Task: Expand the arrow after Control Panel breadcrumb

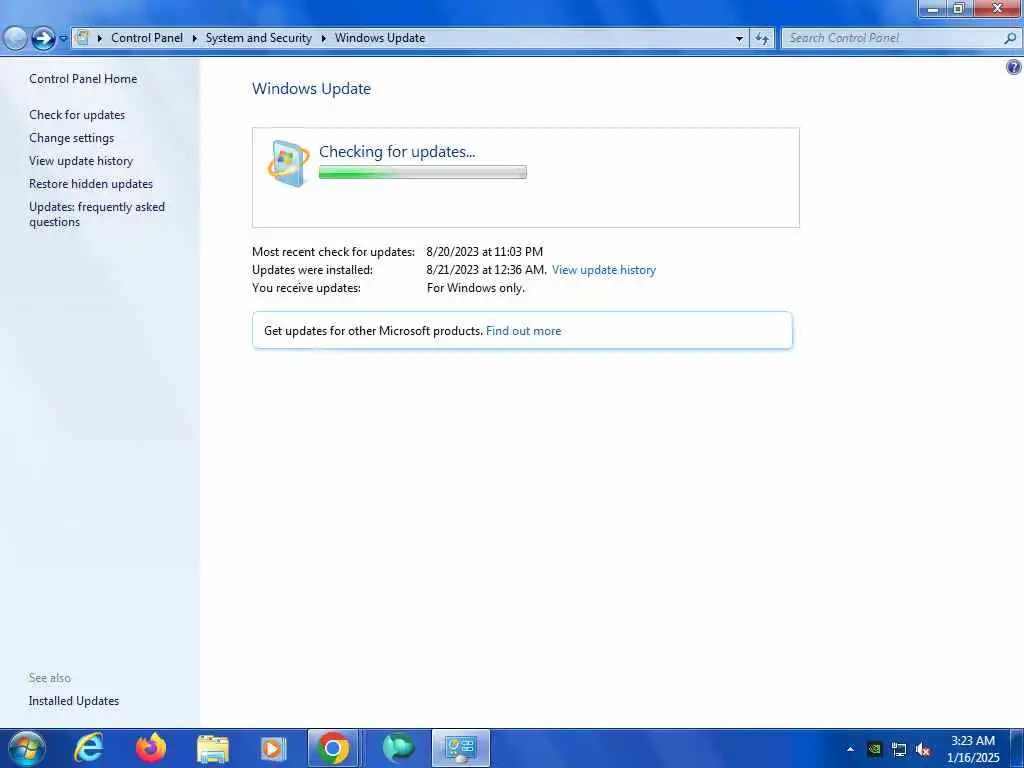Action: 195,38
